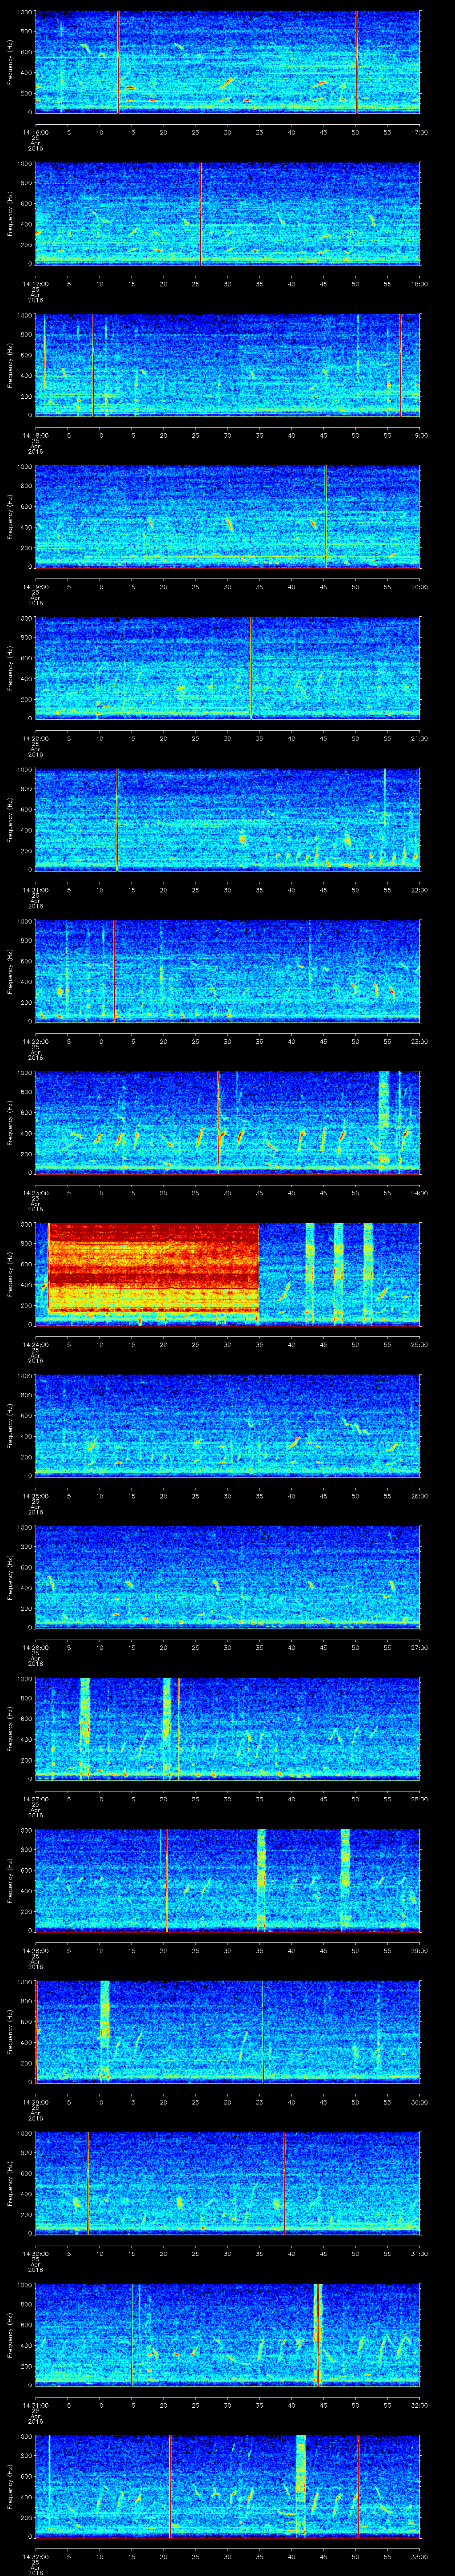Click the 14:17:00 start time label
Image resolution: width=455 pixels, height=2576 pixels.
point(36,284)
